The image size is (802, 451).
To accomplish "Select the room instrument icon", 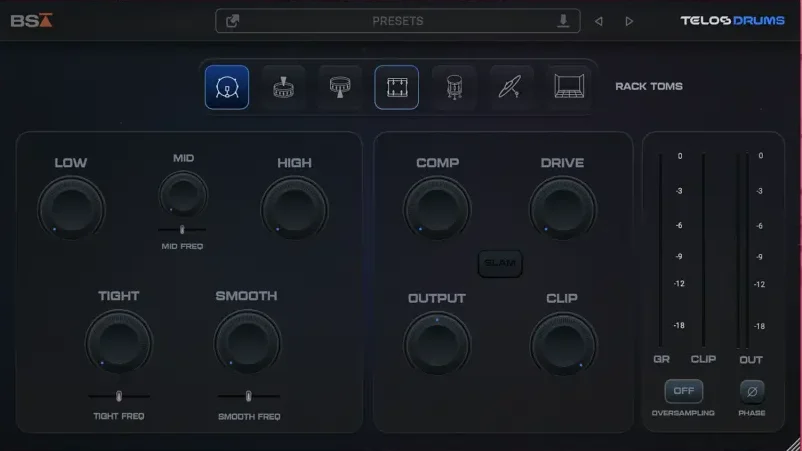I will pyautogui.click(x=569, y=87).
